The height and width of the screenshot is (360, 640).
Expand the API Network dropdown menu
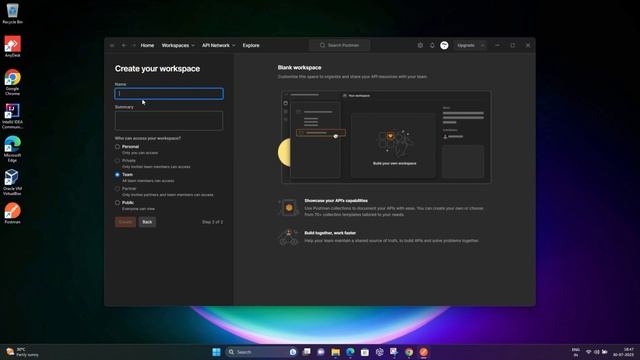219,45
